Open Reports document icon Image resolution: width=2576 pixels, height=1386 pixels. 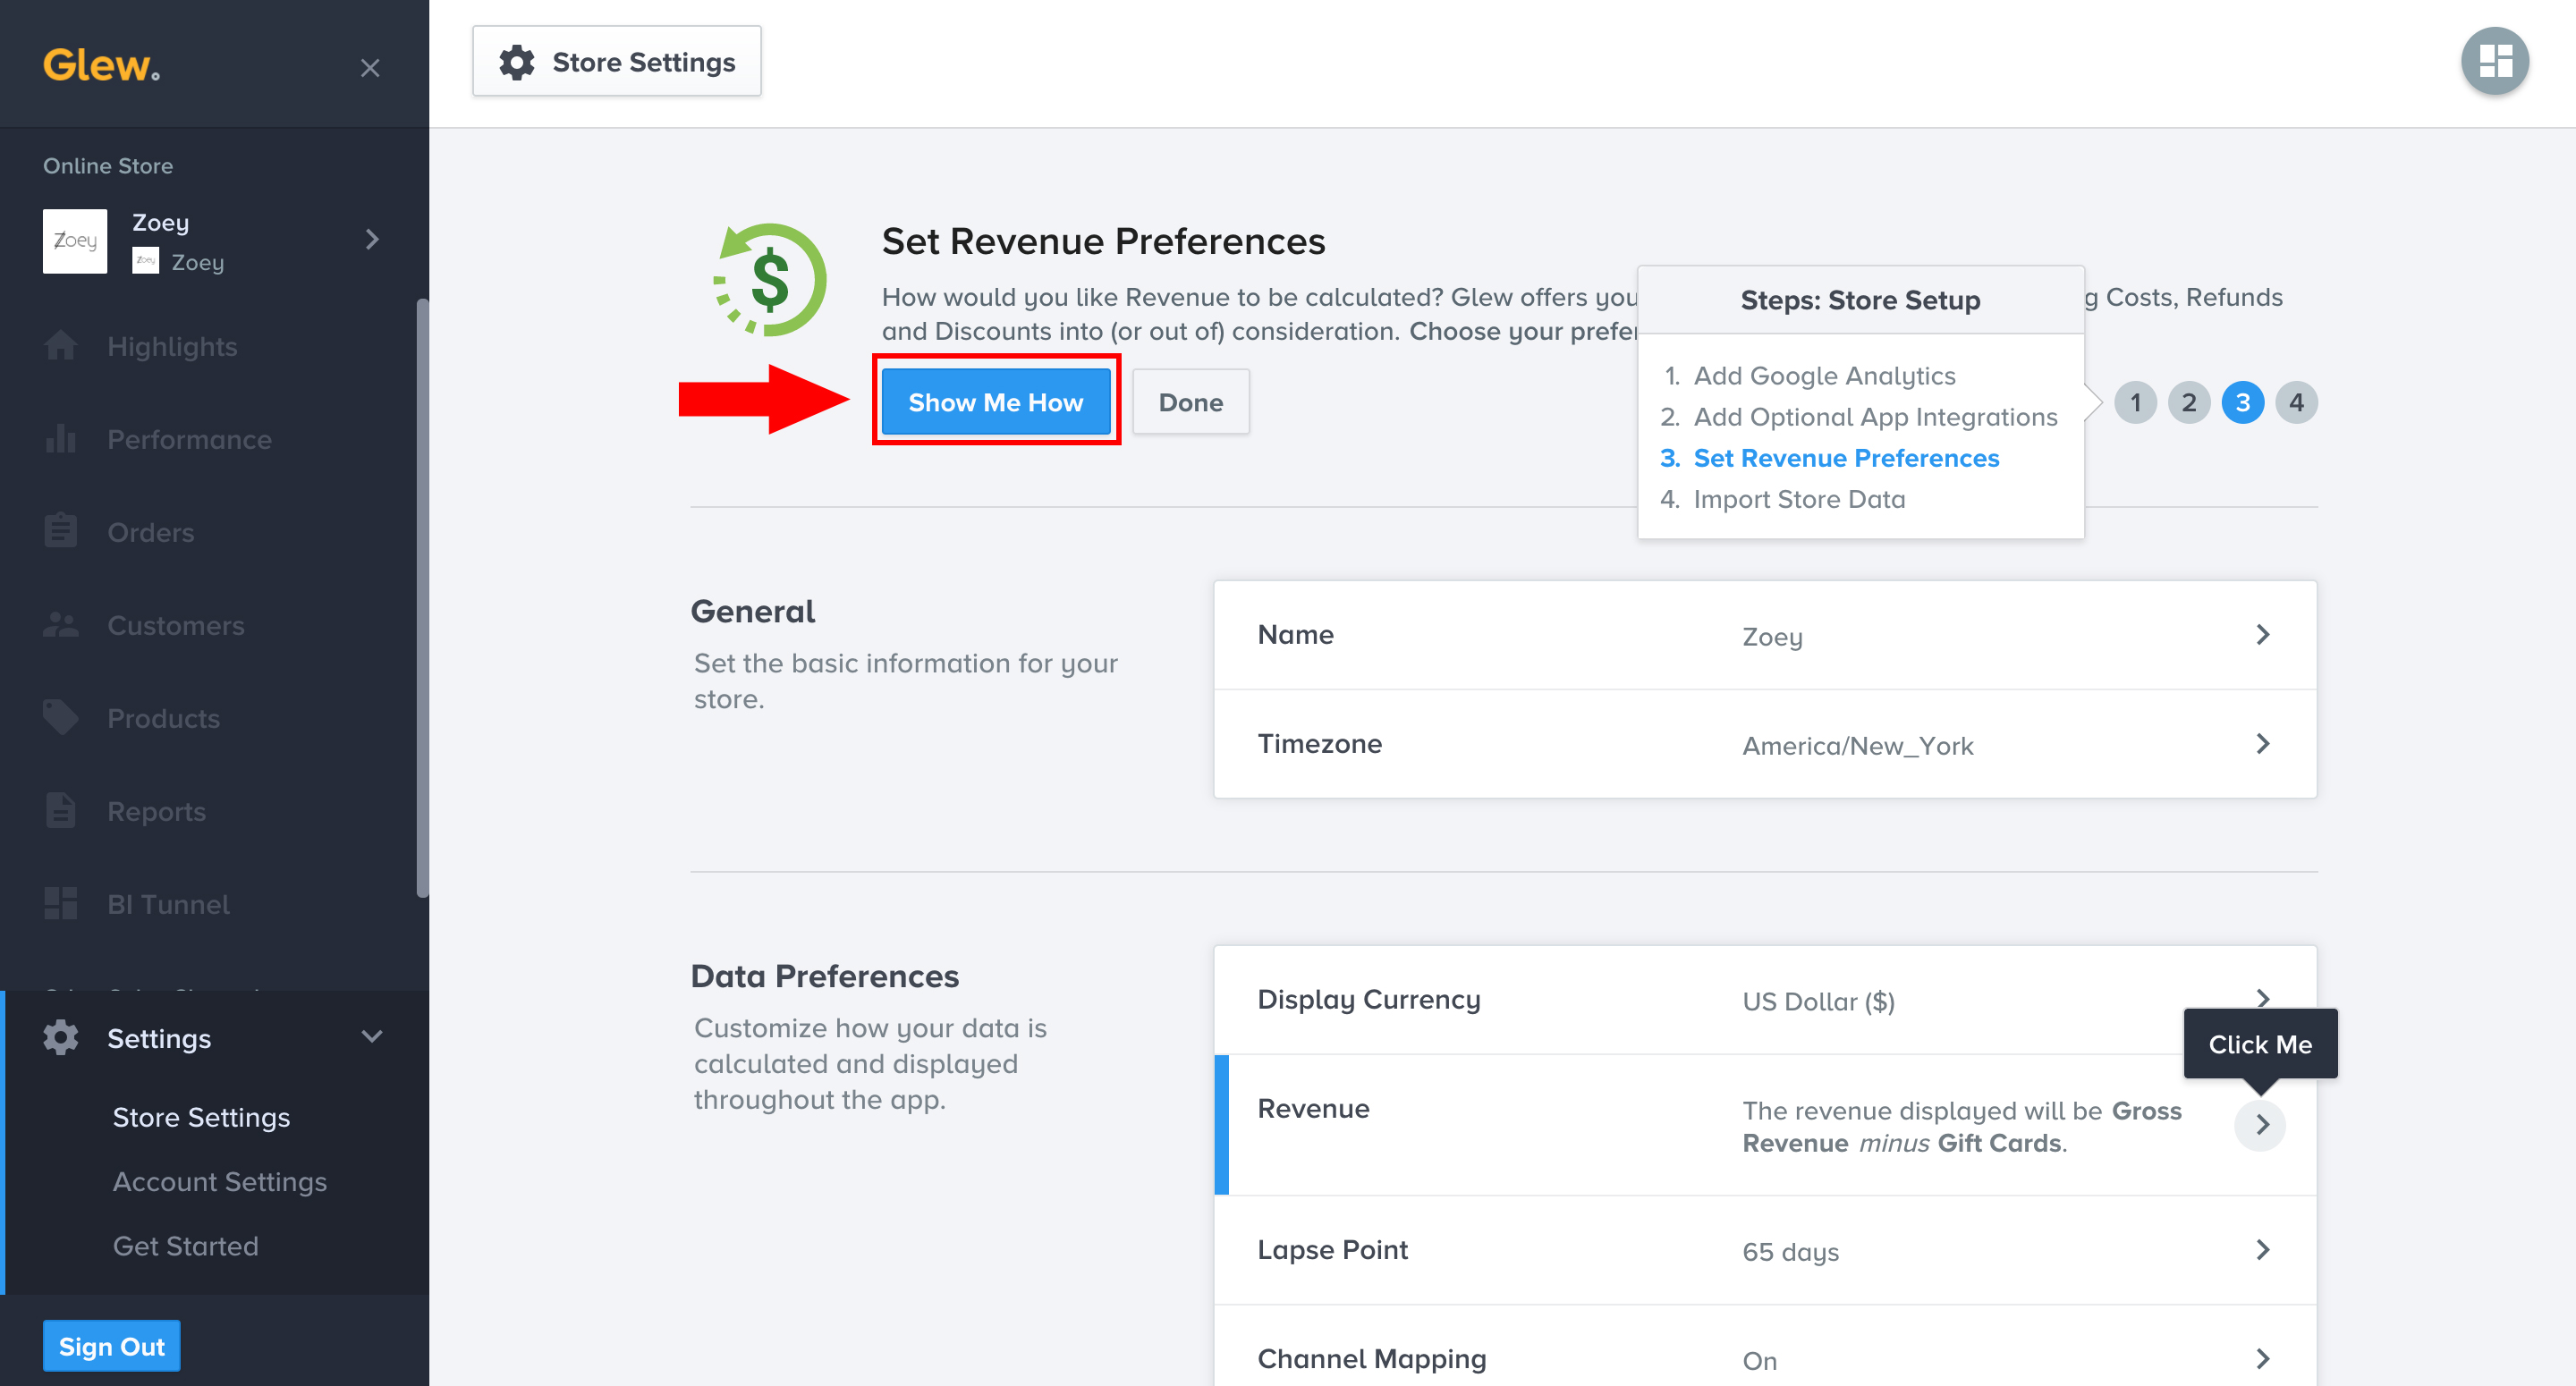[x=60, y=811]
